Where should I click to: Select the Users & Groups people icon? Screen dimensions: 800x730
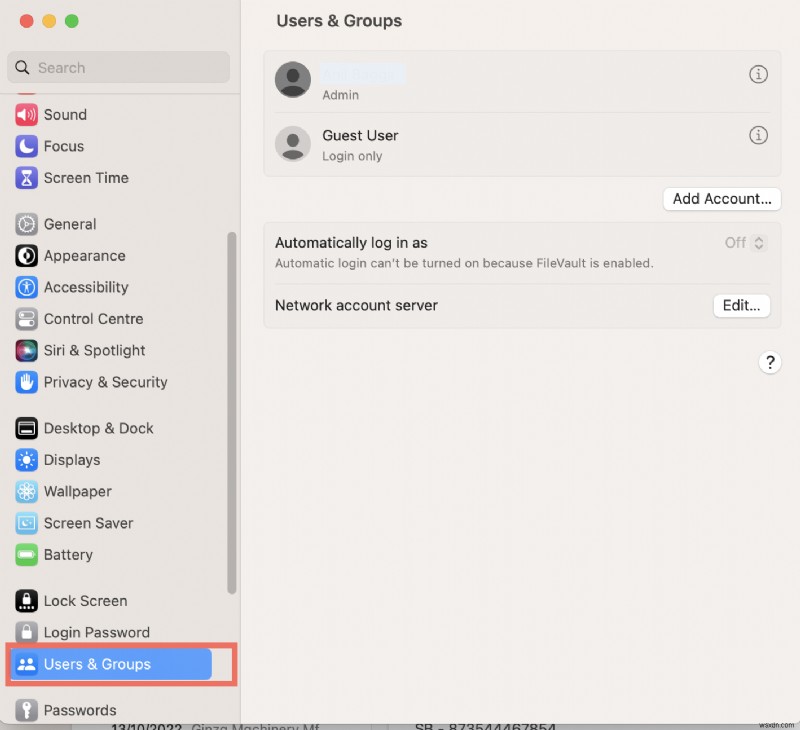tap(26, 664)
